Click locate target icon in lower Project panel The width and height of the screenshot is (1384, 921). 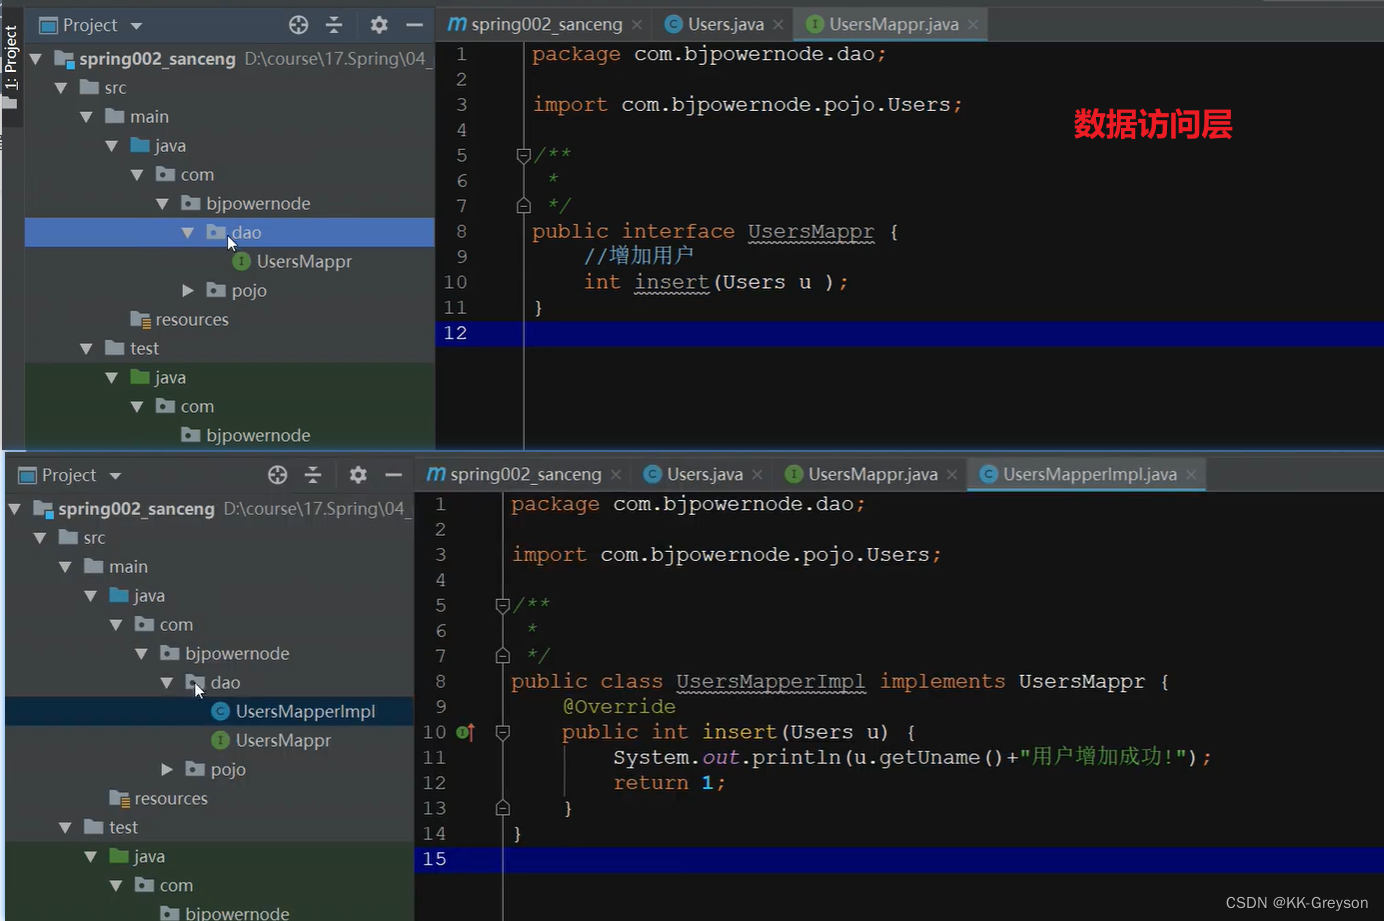click(277, 475)
